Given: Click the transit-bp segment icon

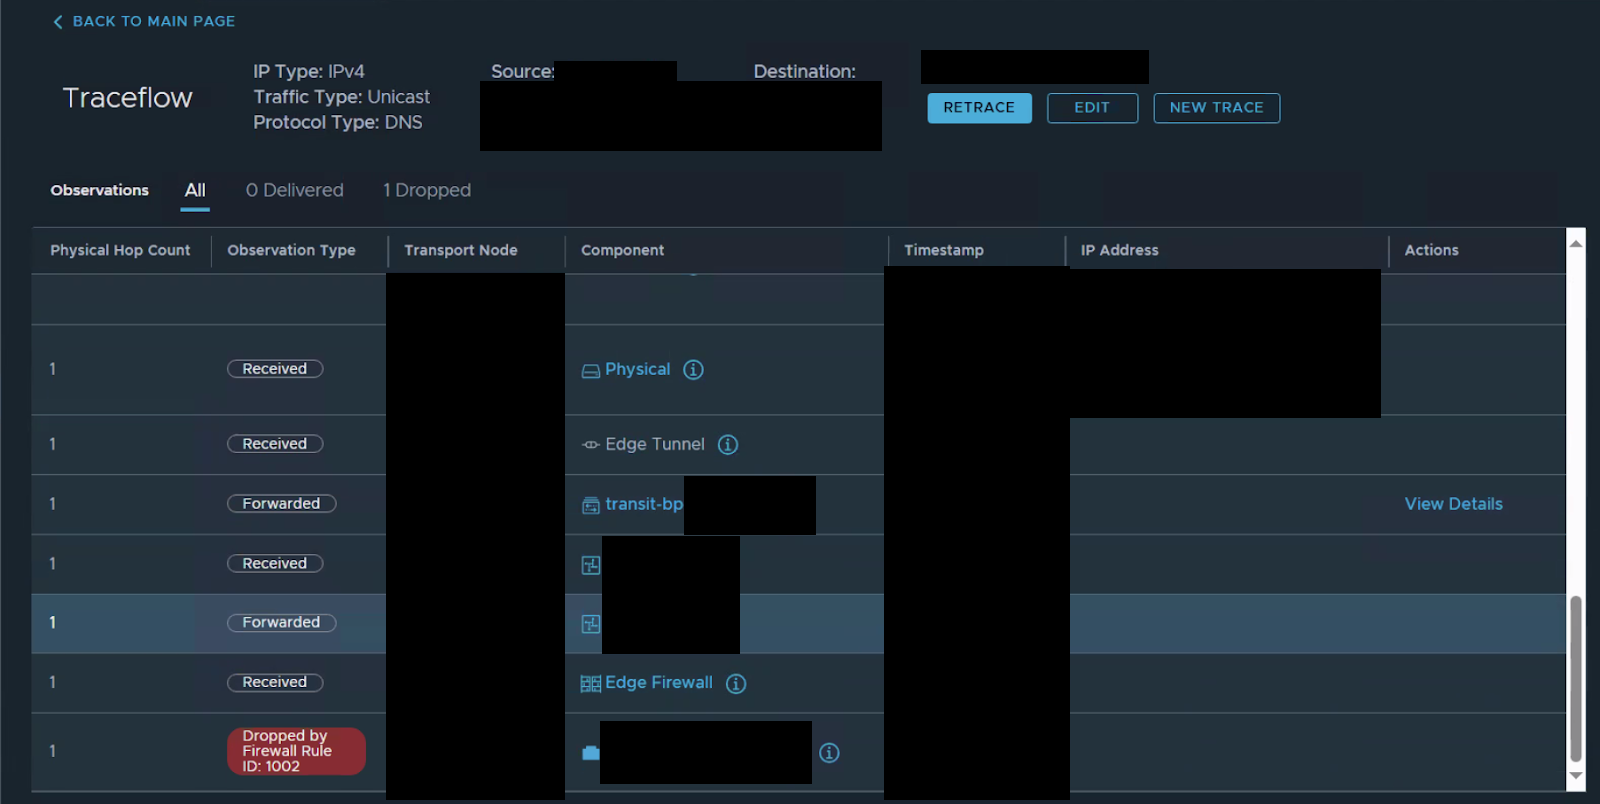Looking at the screenshot, I should (591, 506).
